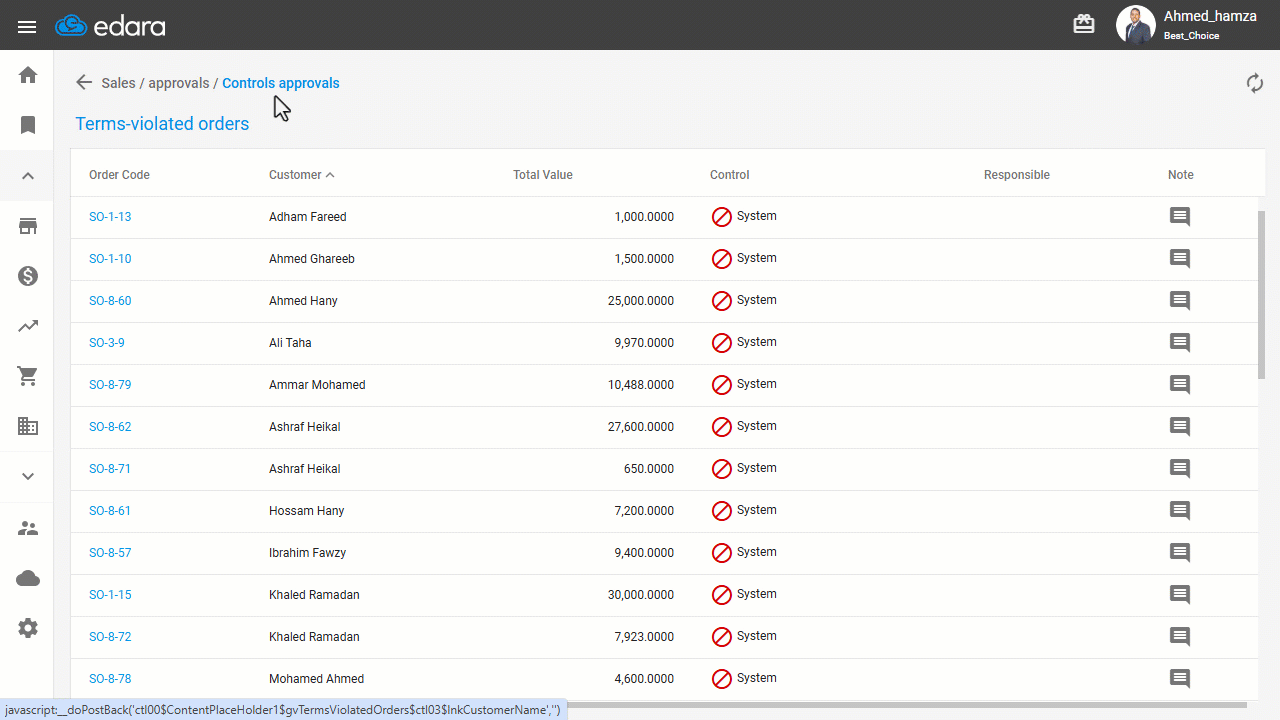
Task: Open the trending chart sidebar icon
Action: click(28, 326)
